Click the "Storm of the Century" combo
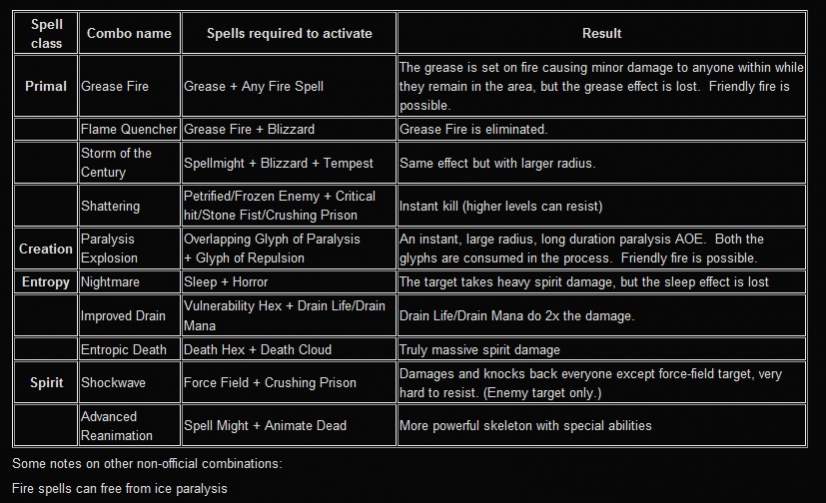This screenshot has width=826, height=503. 116,161
